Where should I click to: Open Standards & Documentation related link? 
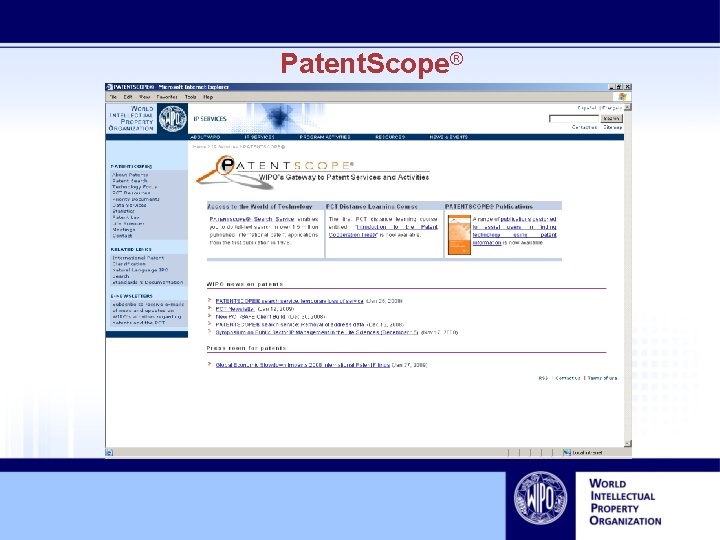pos(148,282)
